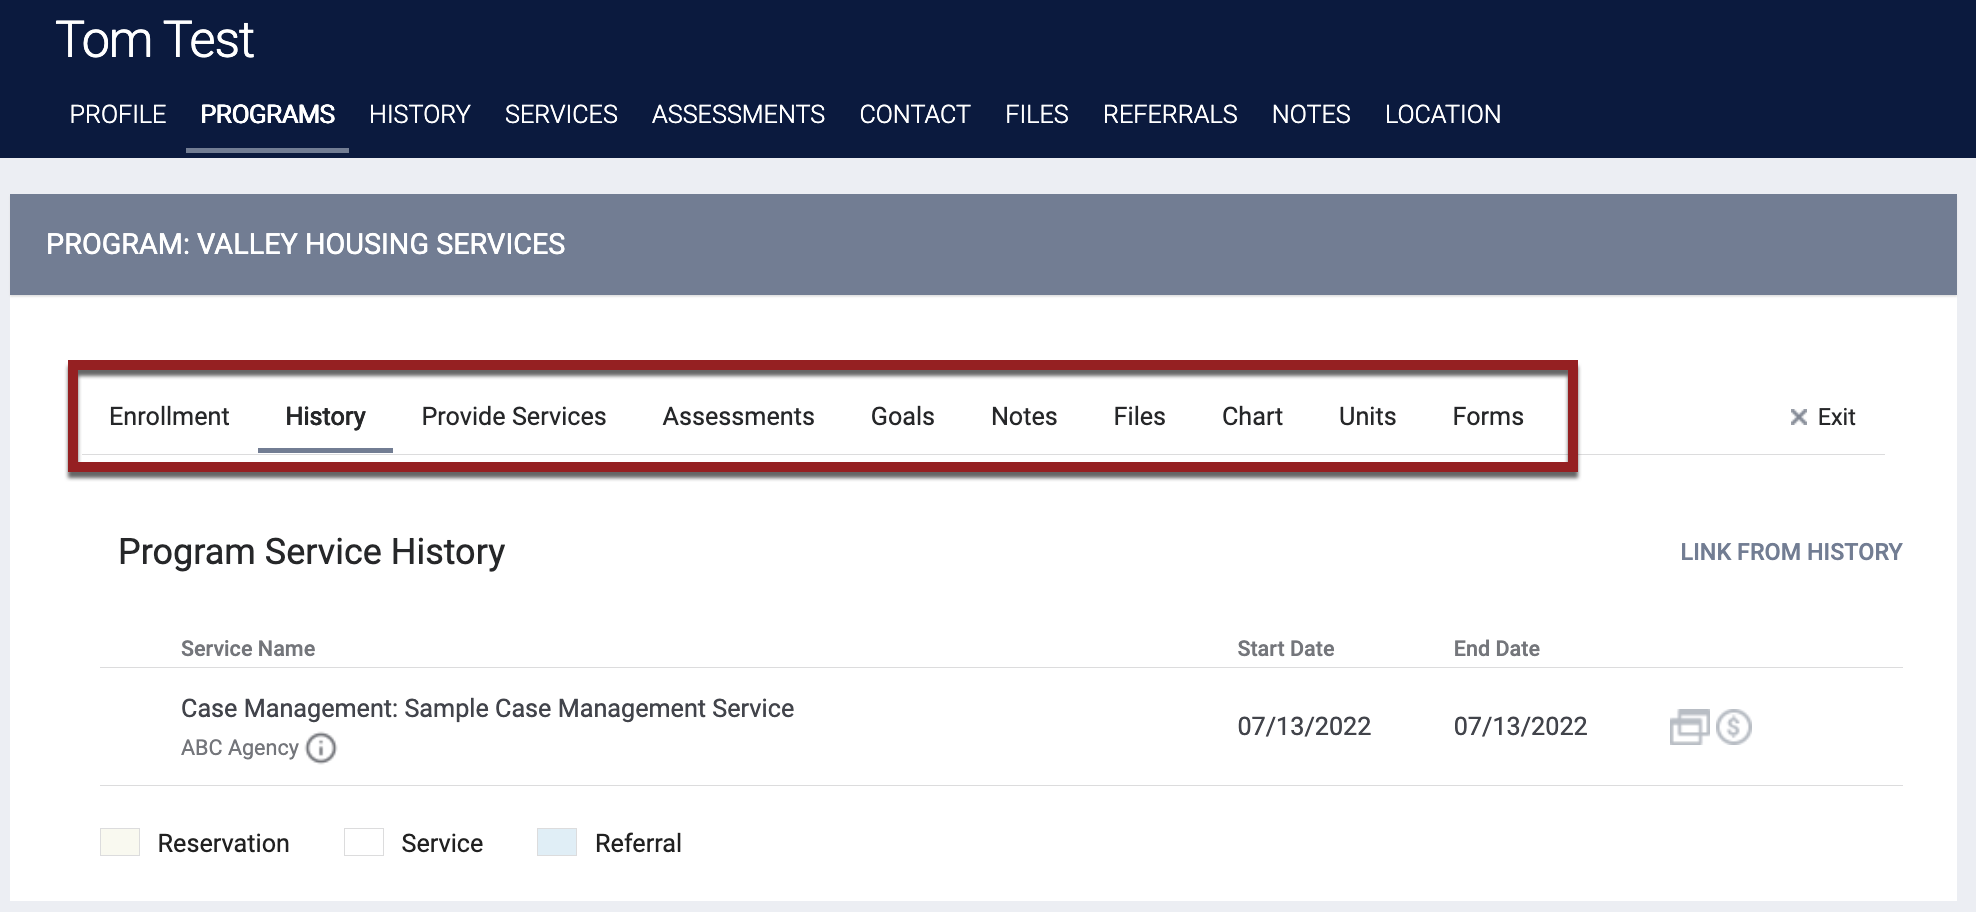Open the Units tab

pos(1367,416)
